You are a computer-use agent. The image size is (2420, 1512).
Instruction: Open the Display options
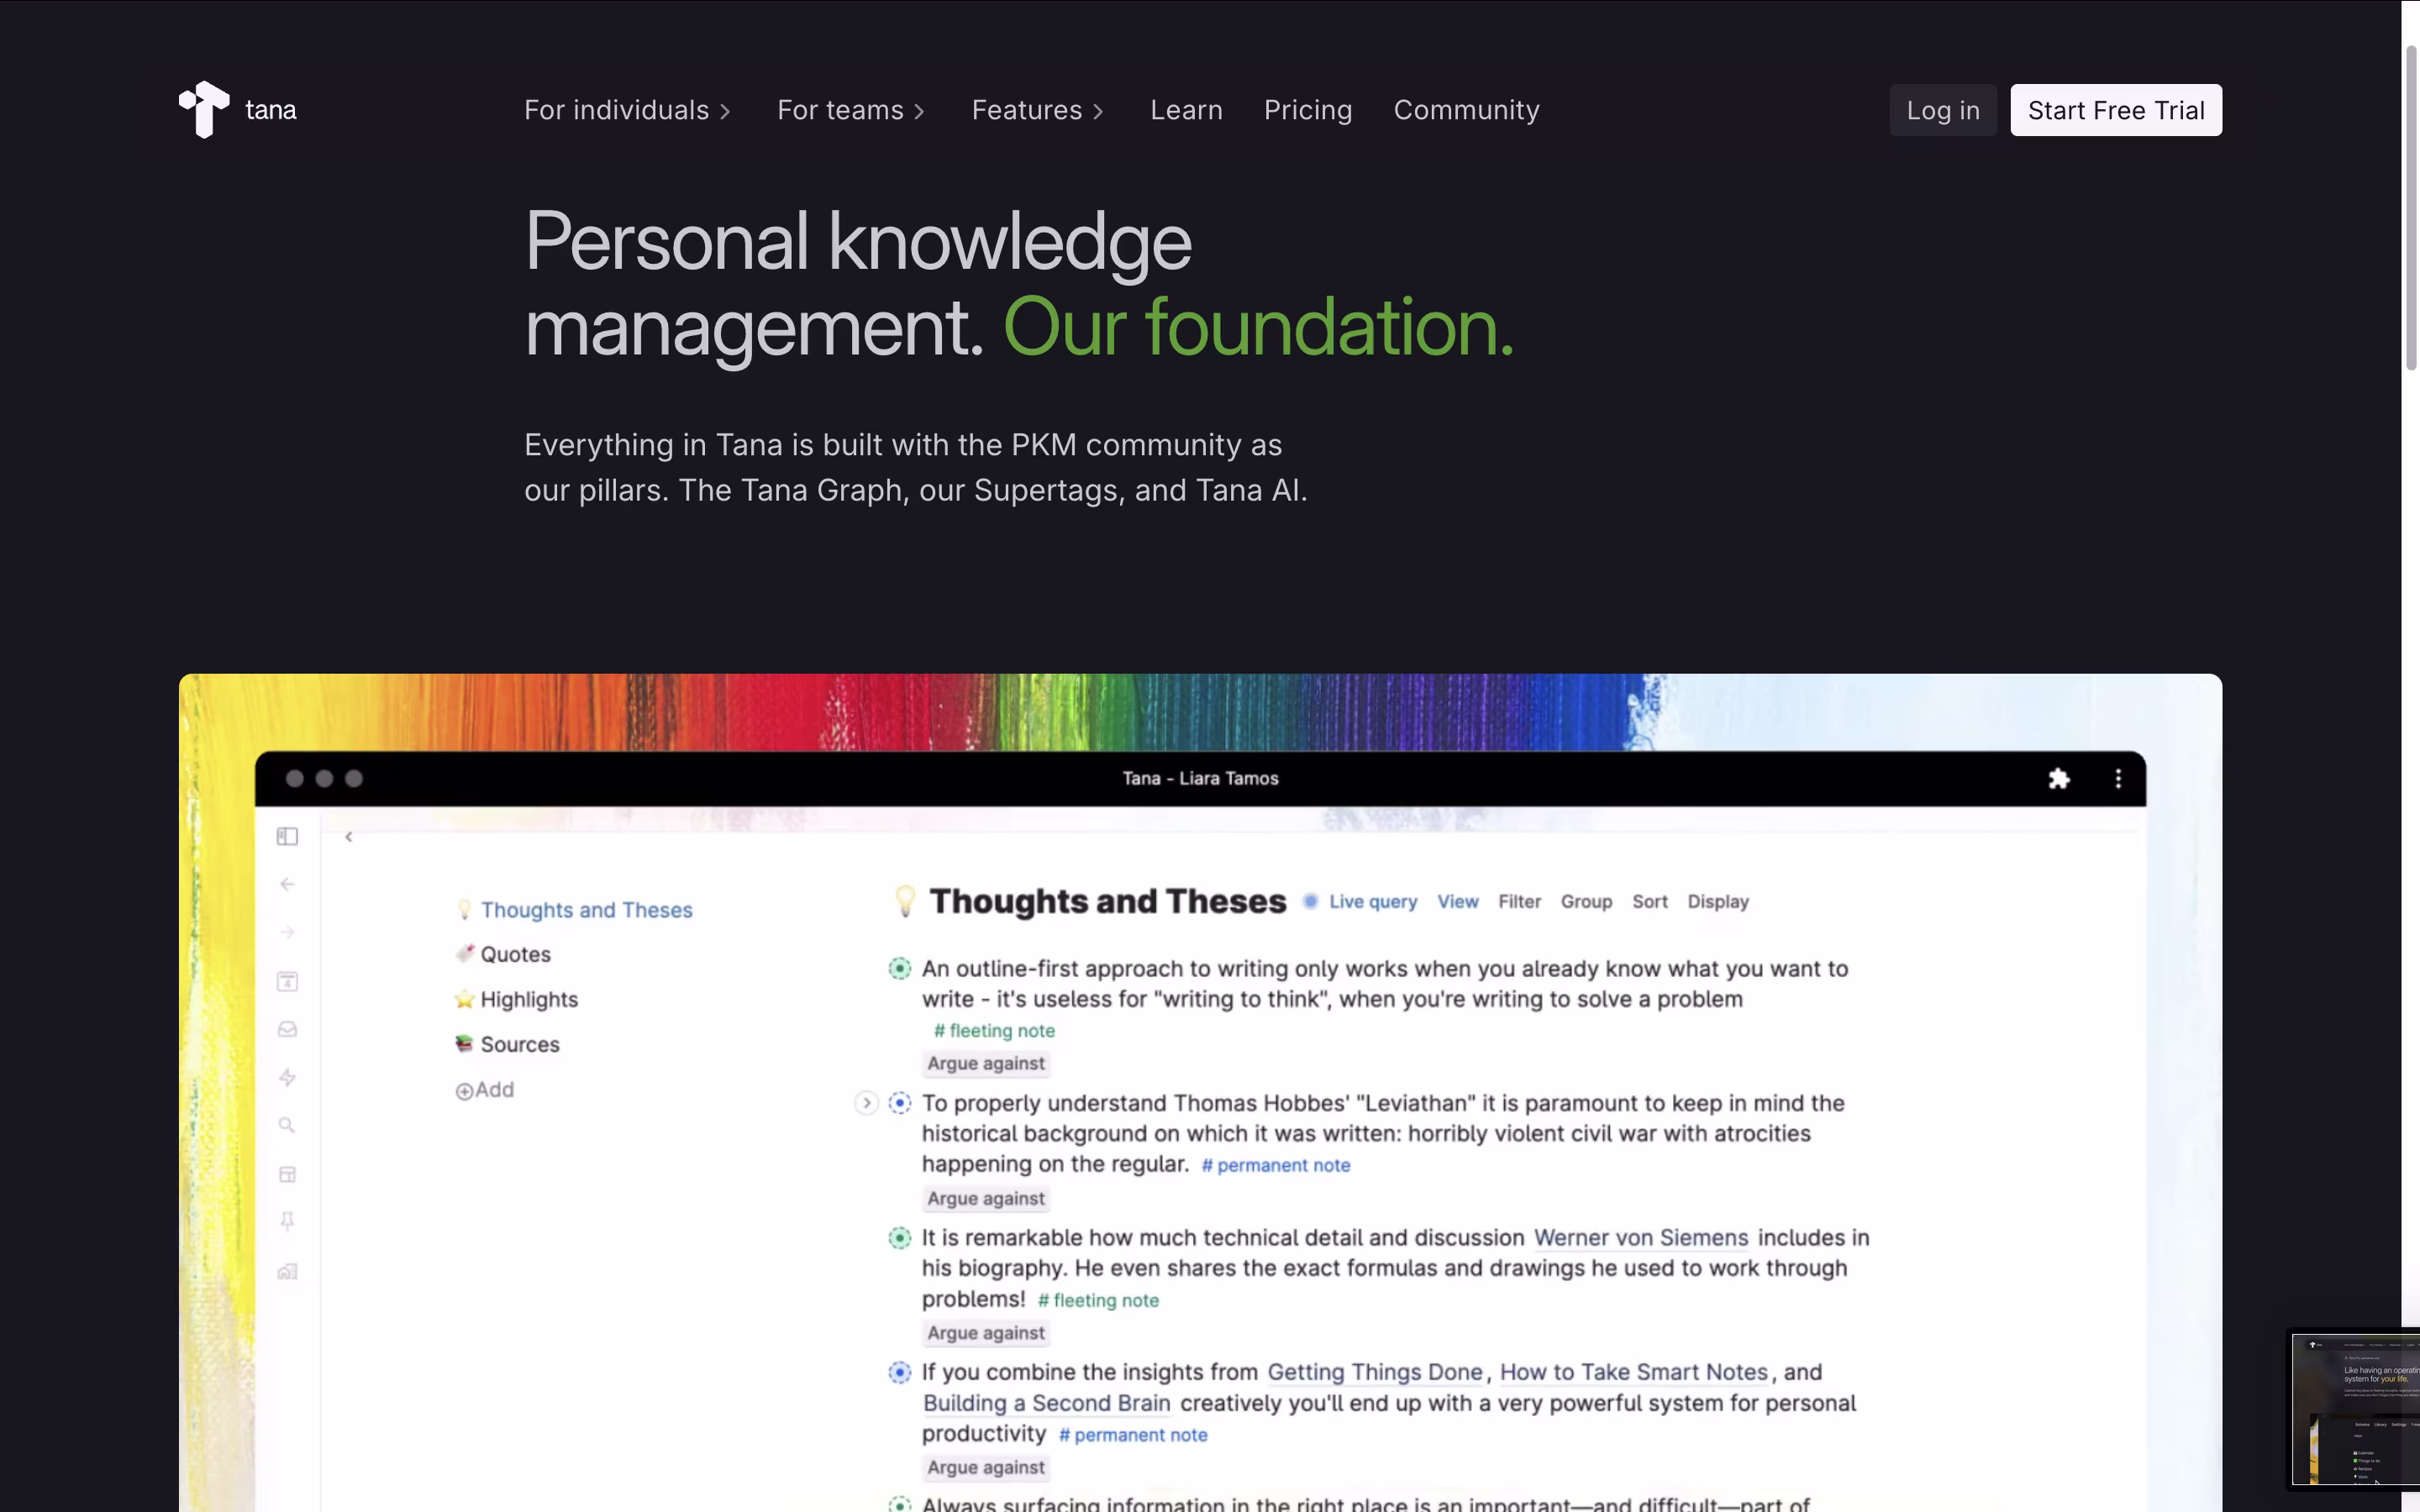click(x=1718, y=901)
